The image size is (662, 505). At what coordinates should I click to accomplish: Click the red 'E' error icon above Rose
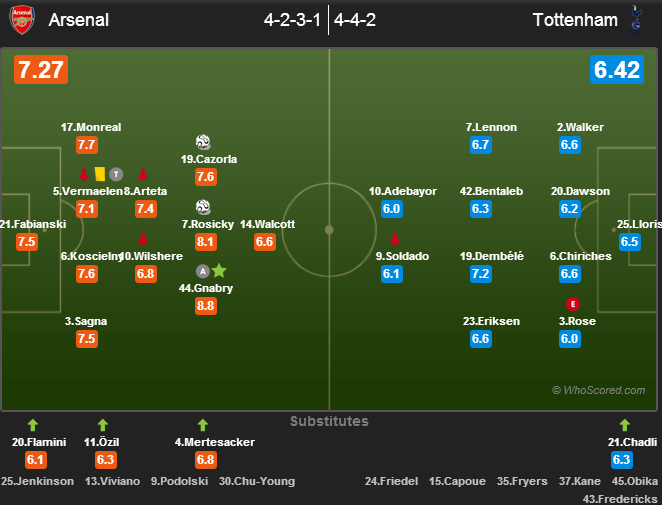573,304
